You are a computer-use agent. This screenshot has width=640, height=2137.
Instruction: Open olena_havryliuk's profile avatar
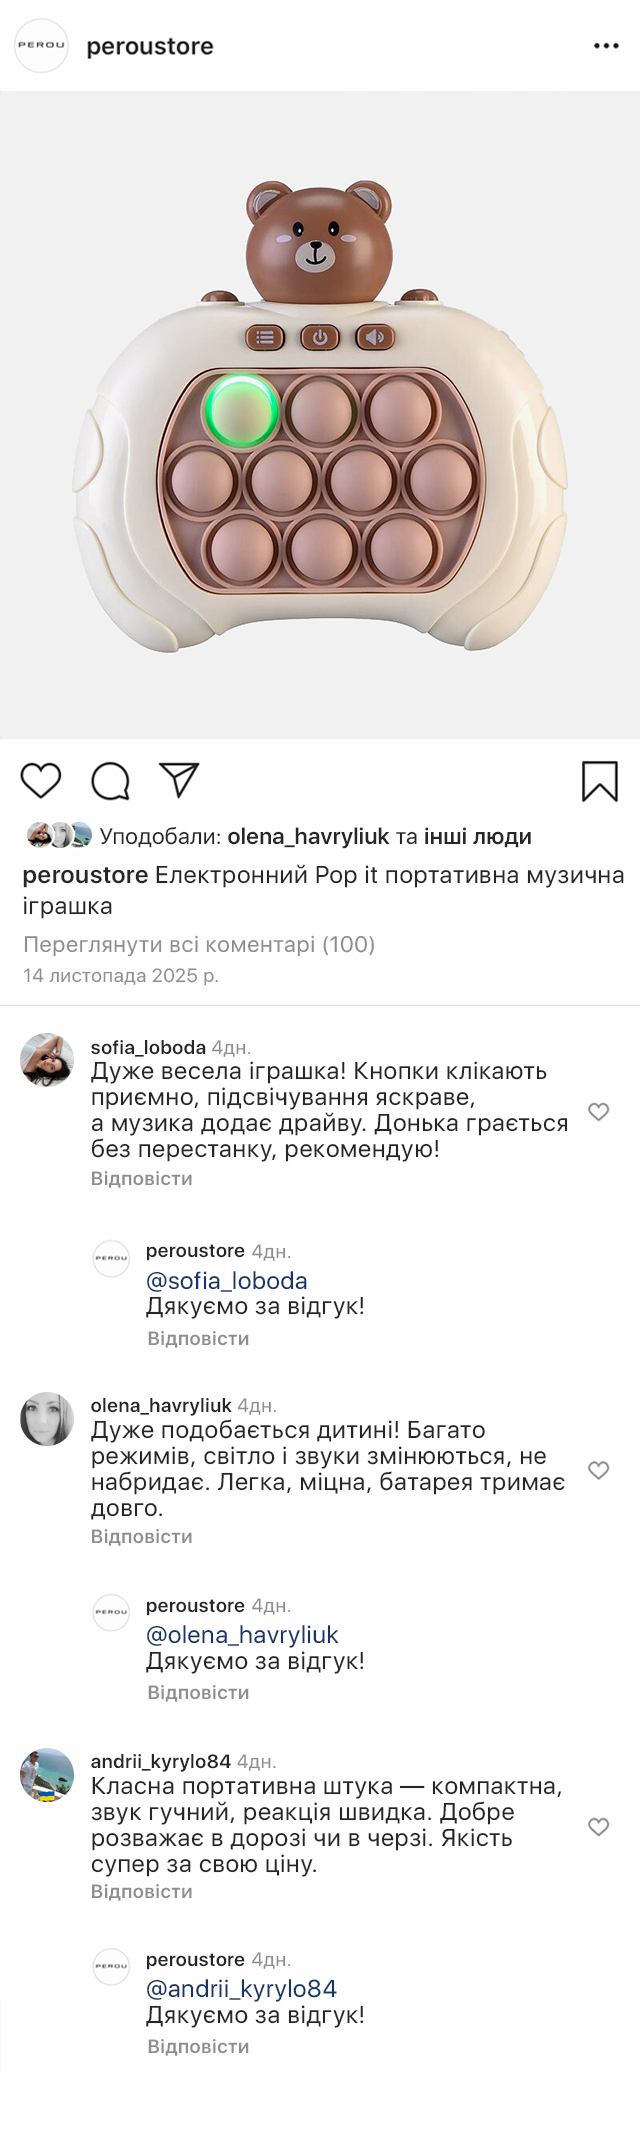[x=47, y=1418]
